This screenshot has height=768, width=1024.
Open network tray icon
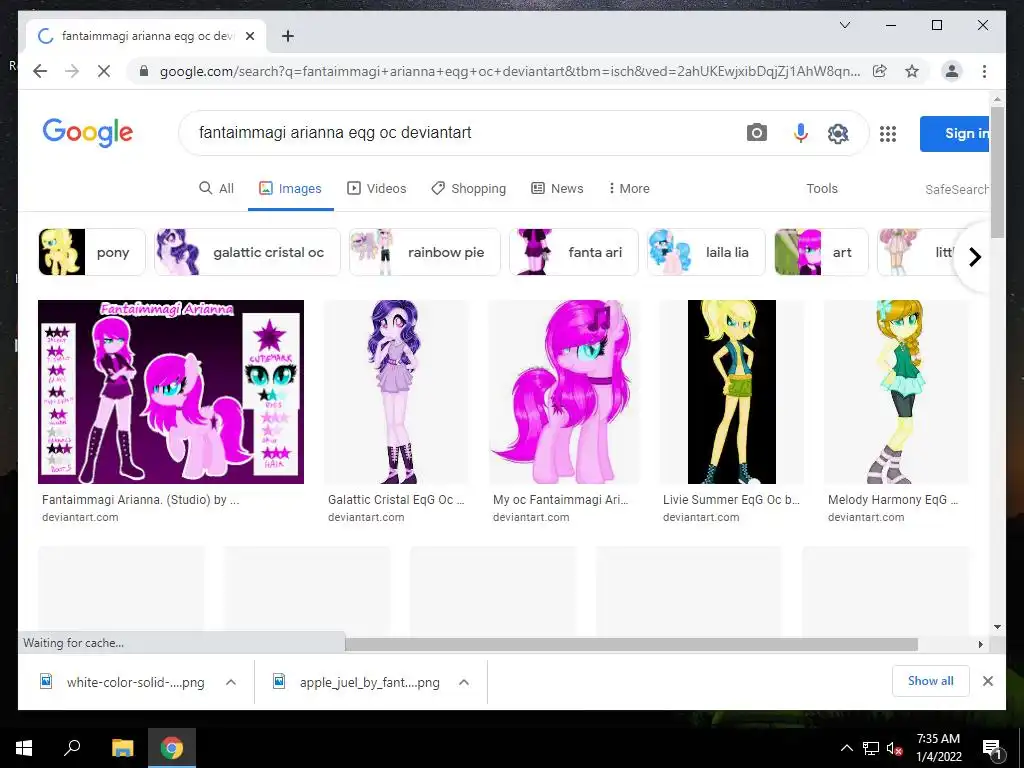click(x=870, y=748)
